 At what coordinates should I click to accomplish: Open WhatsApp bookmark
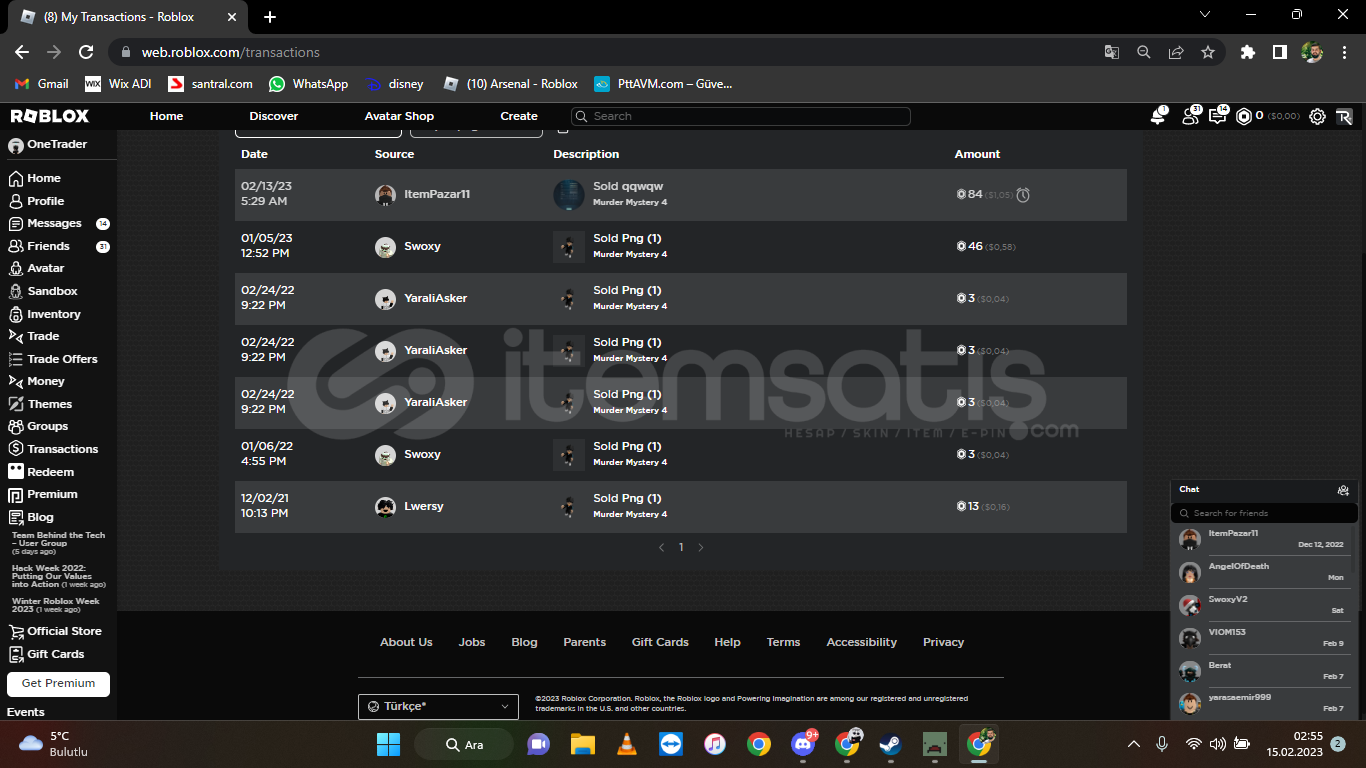click(308, 84)
